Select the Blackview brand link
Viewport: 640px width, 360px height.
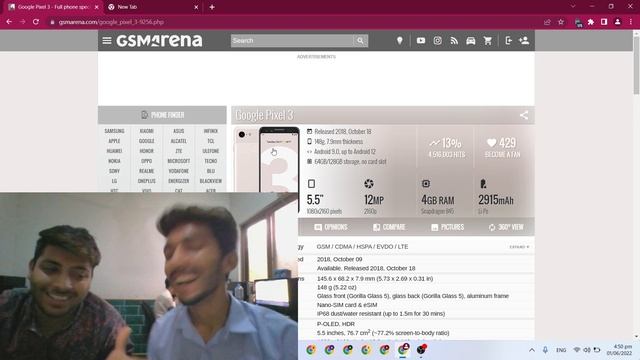click(211, 181)
